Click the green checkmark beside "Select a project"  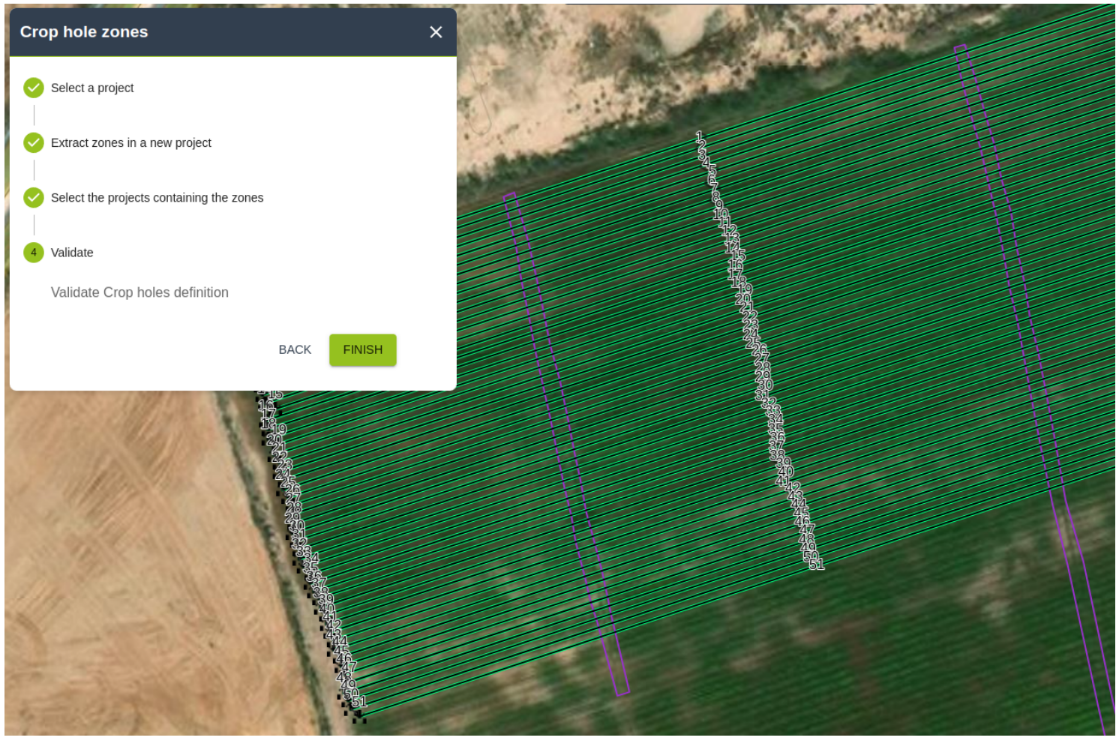(x=33, y=87)
